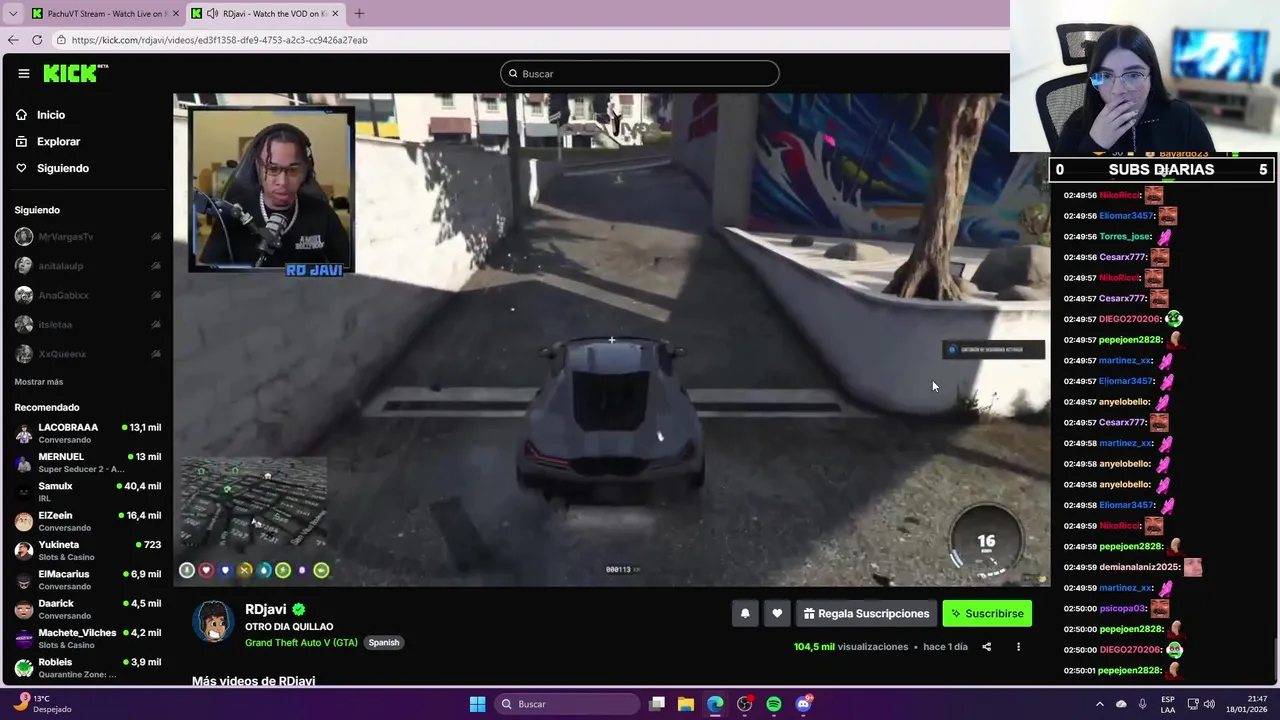
Task: Open recommended channel LACOBRAAA
Action: (87, 433)
